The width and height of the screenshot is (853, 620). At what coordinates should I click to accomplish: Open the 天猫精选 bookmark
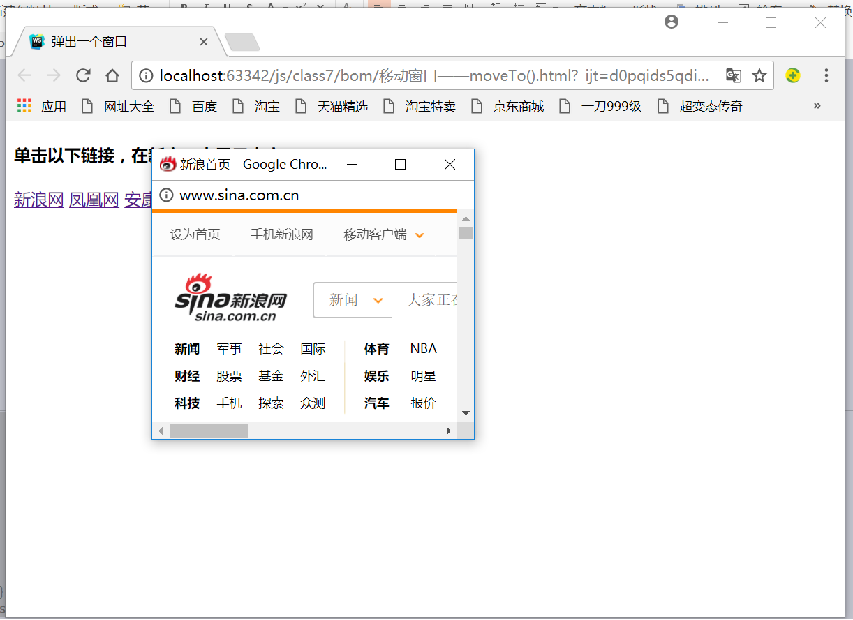332,106
